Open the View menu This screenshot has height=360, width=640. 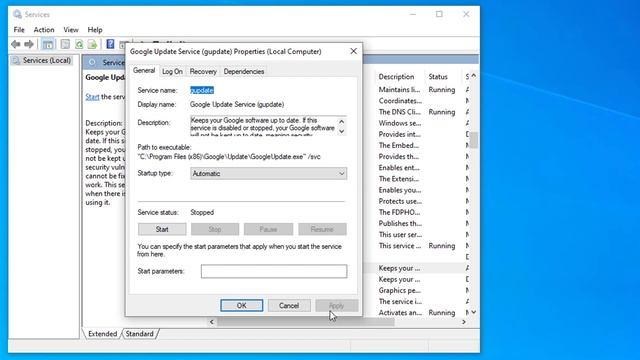point(71,30)
